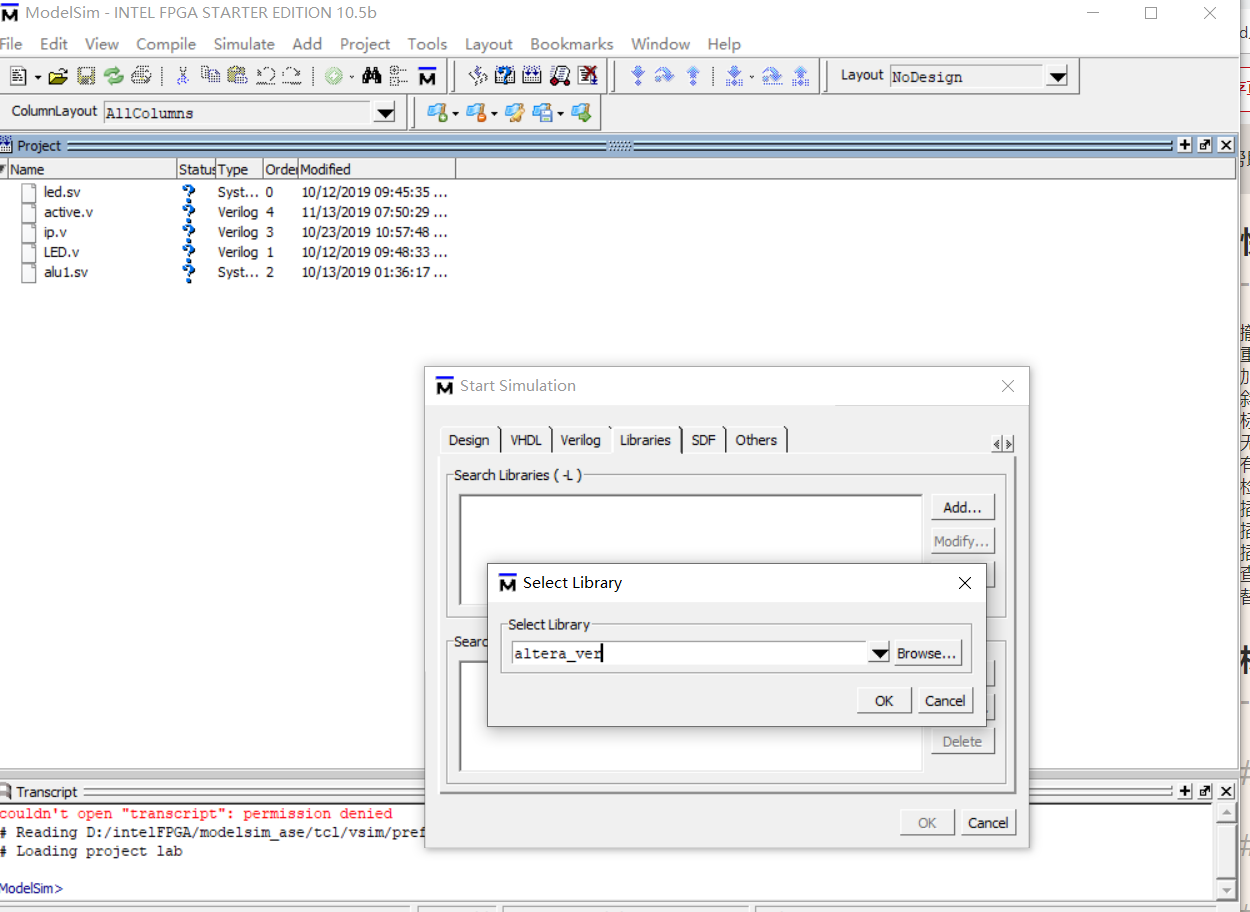Switch to the Verilog tab
1250x912 pixels.
click(x=580, y=440)
